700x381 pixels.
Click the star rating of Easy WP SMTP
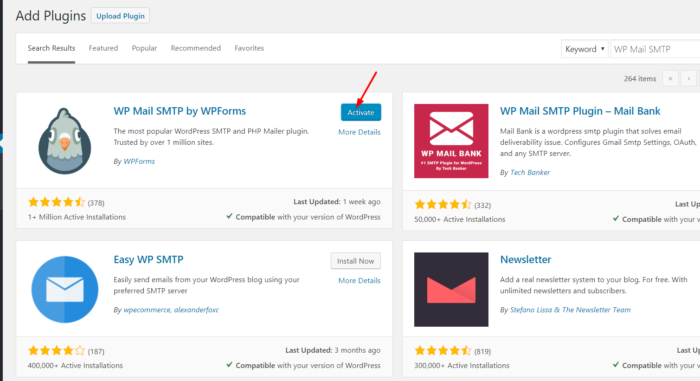[56, 351]
